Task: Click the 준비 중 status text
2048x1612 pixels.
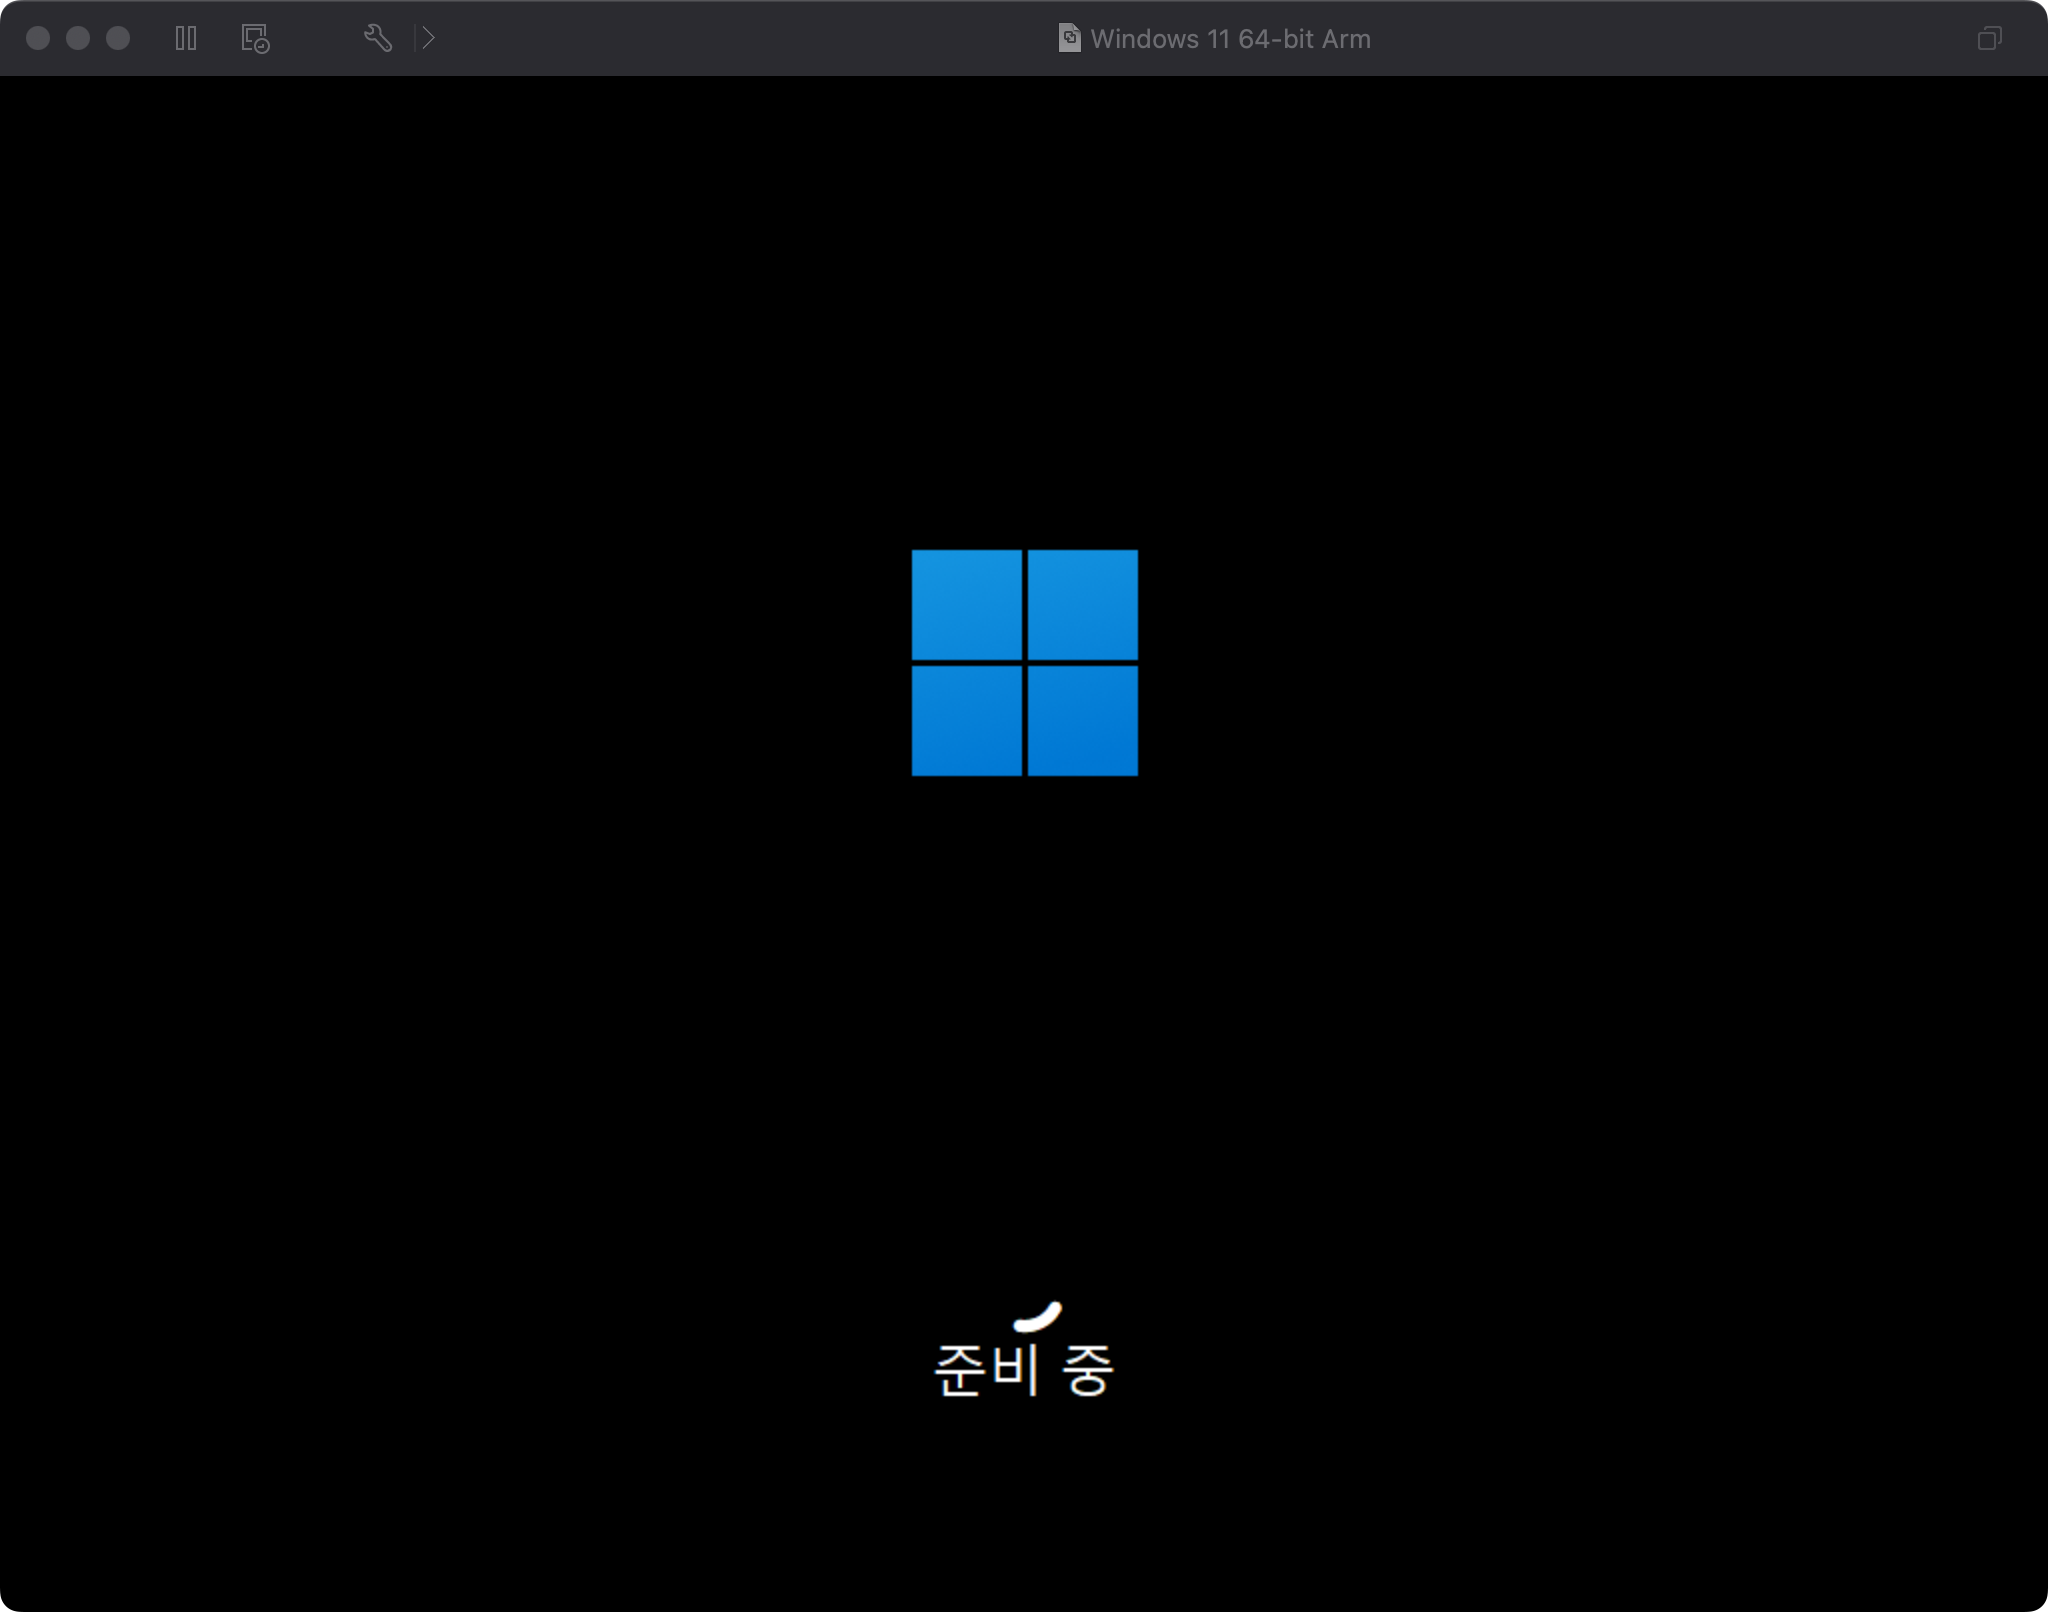Action: tap(1023, 1370)
